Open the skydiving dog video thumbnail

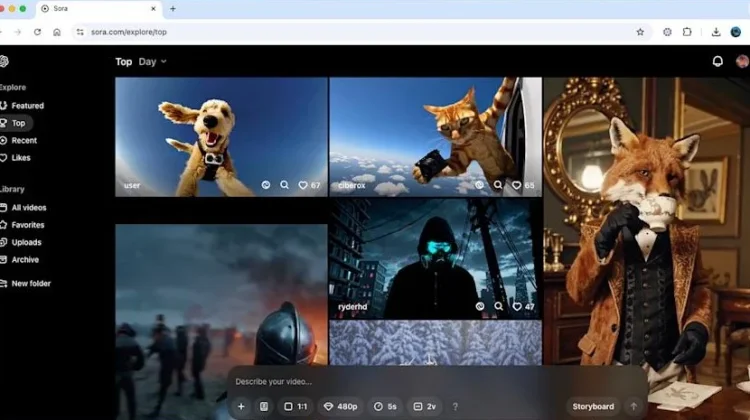pos(221,137)
